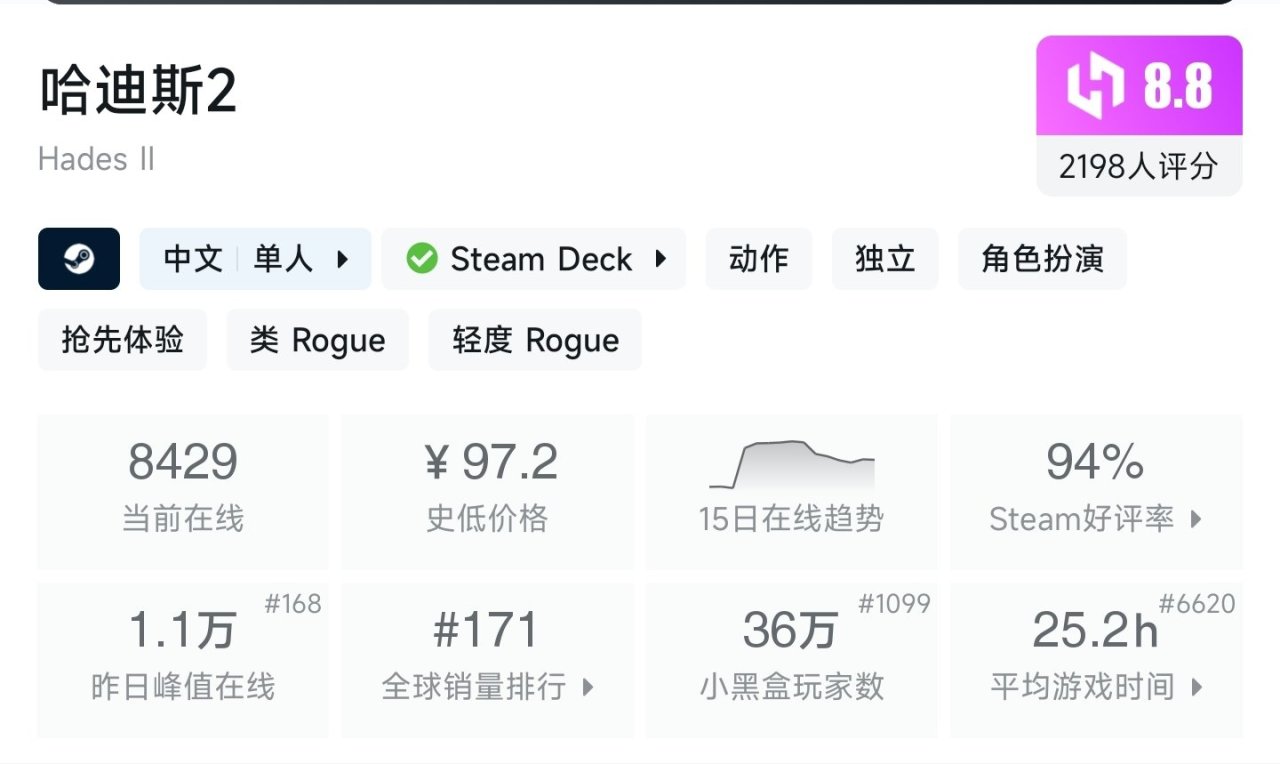Click the Xiaoheihe logo in score badge
Image resolution: width=1280 pixels, height=764 pixels.
1096,86
